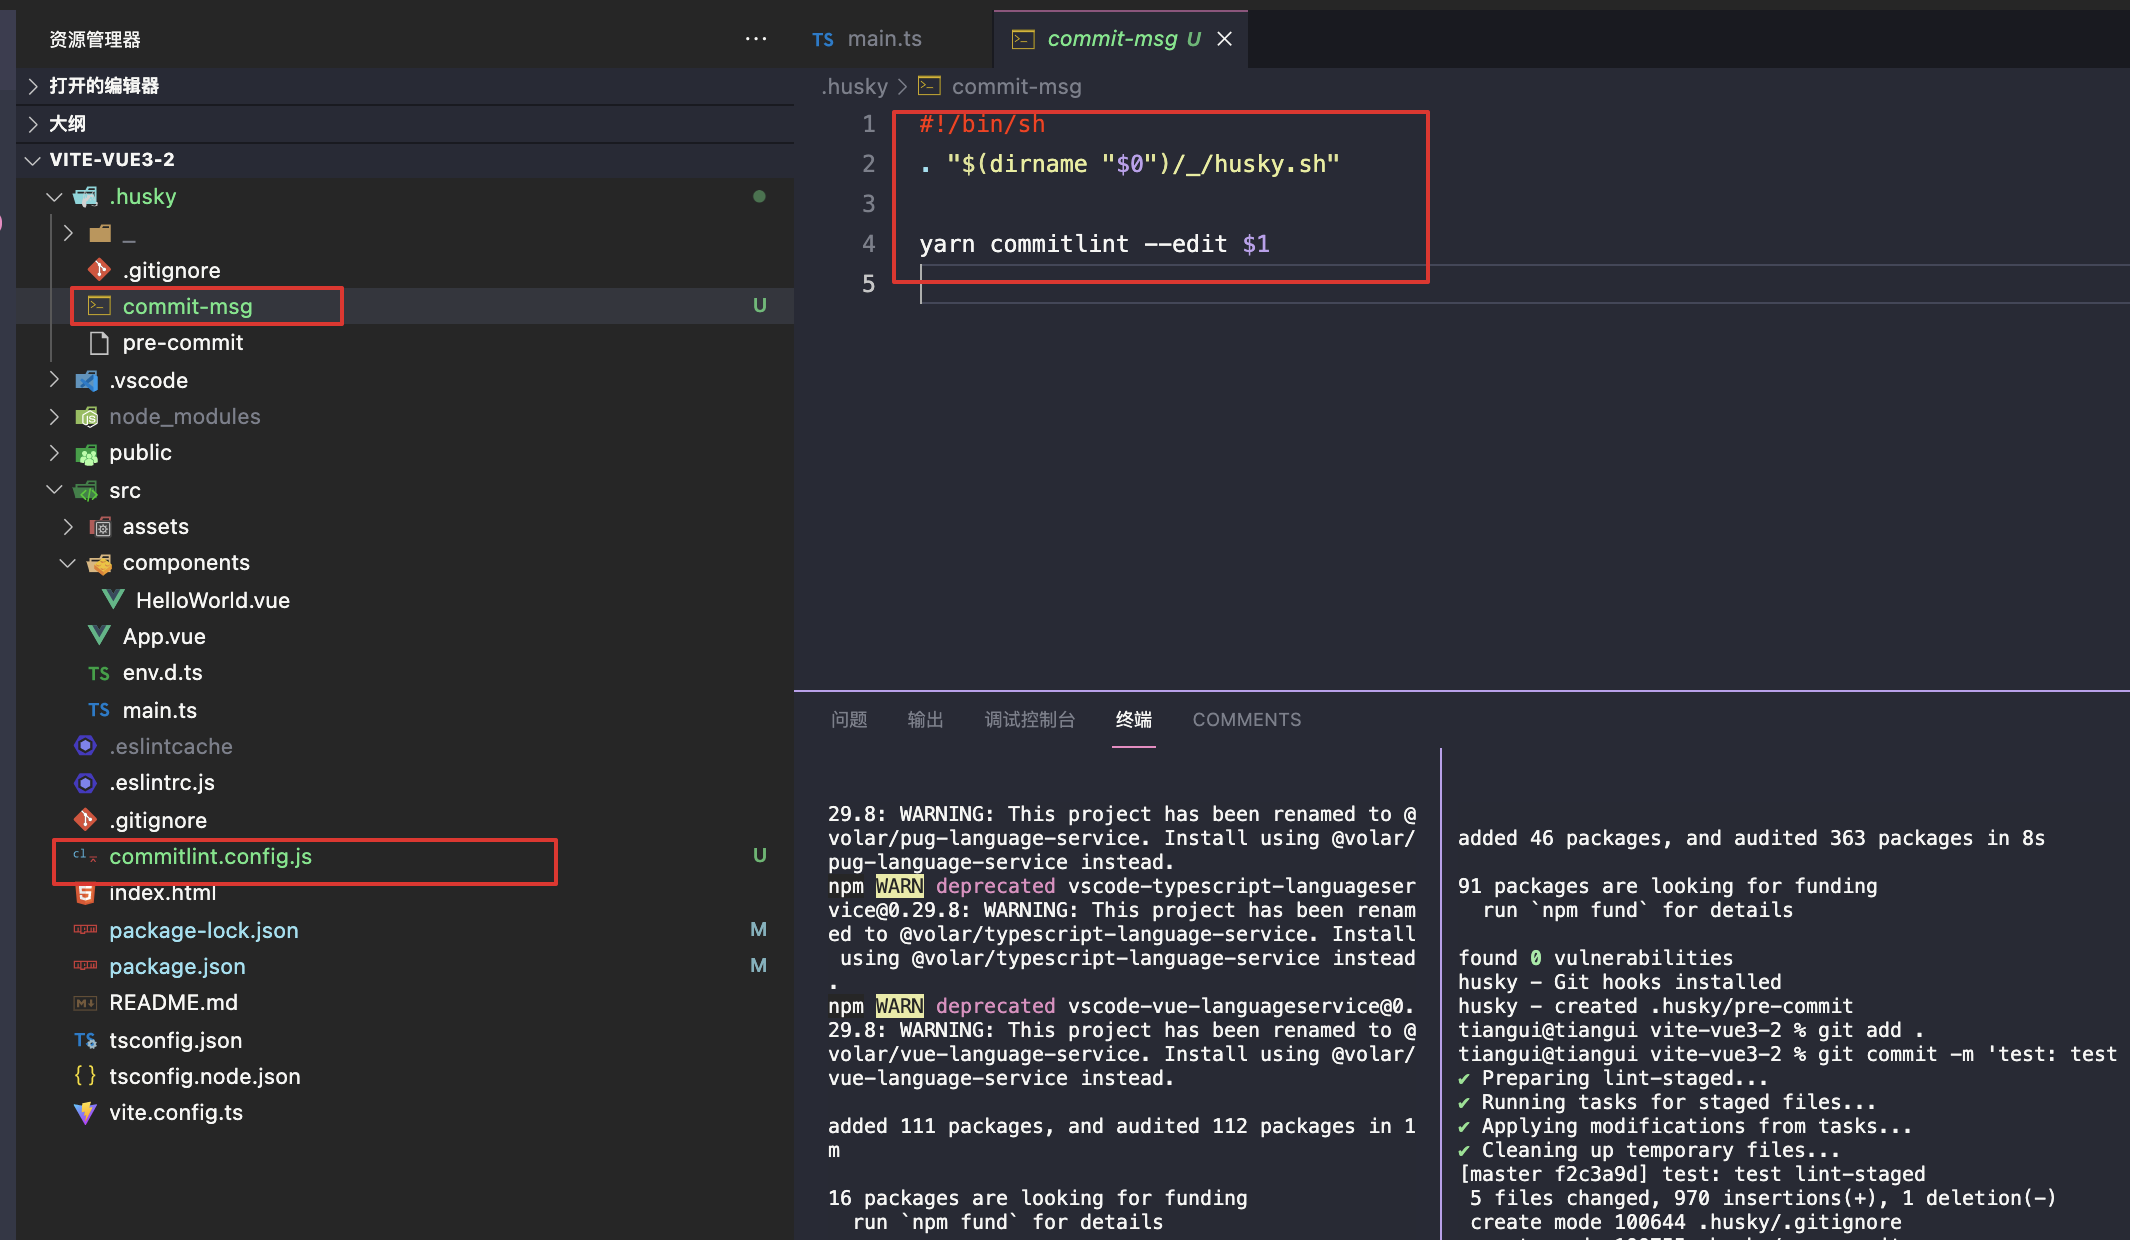Image resolution: width=2130 pixels, height=1240 pixels.
Task: Open pre-commit file in explorer
Action: tap(182, 343)
